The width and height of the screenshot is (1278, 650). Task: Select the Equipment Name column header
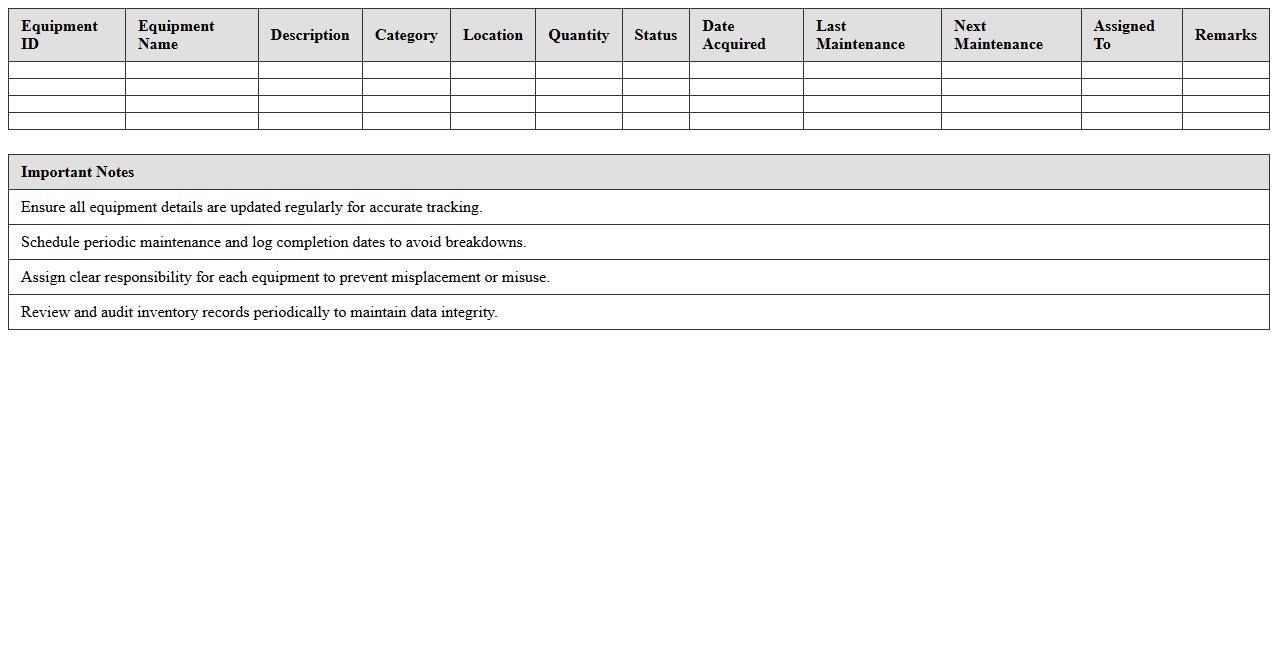[176, 35]
